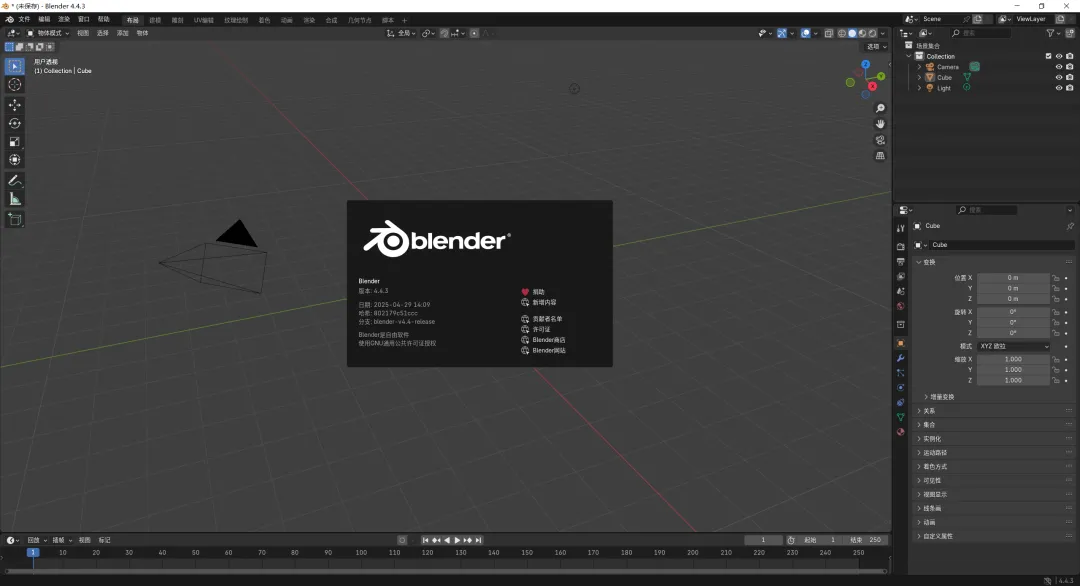1080x586 pixels.
Task: Hide the Light in the outliner via its eye
Action: coord(1059,88)
